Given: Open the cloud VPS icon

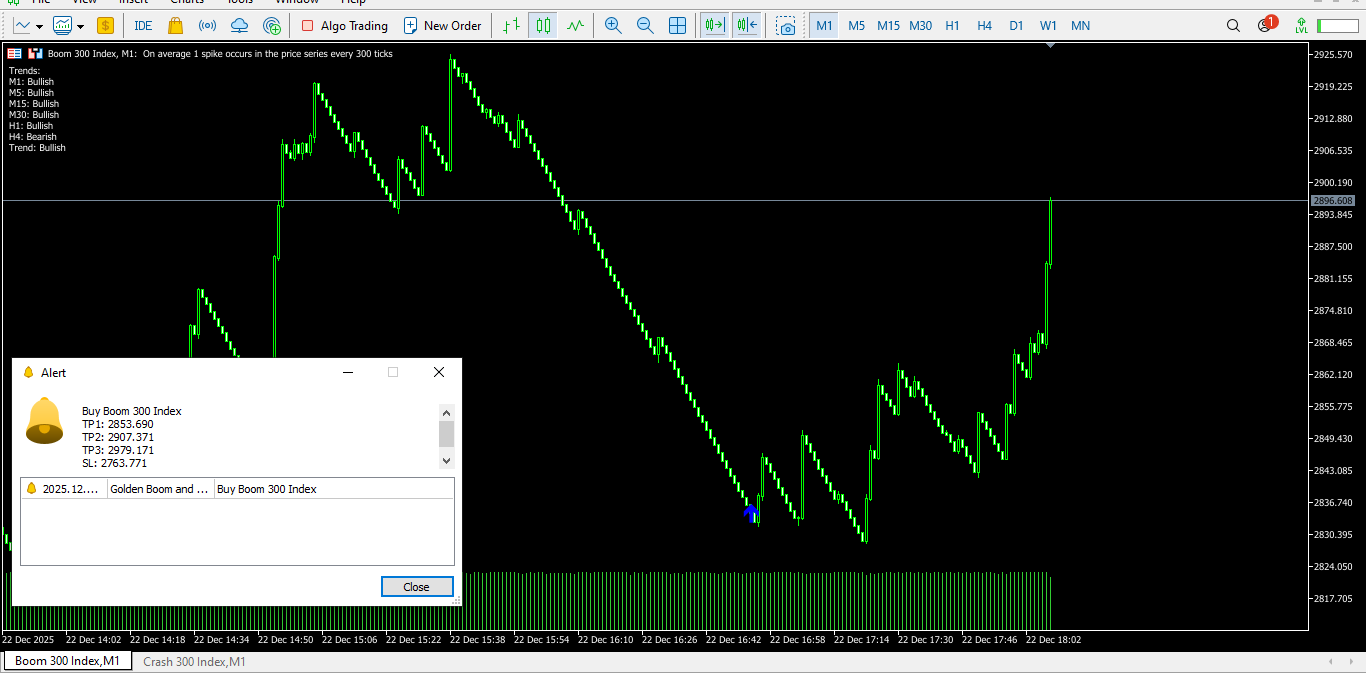Looking at the screenshot, I should (239, 26).
